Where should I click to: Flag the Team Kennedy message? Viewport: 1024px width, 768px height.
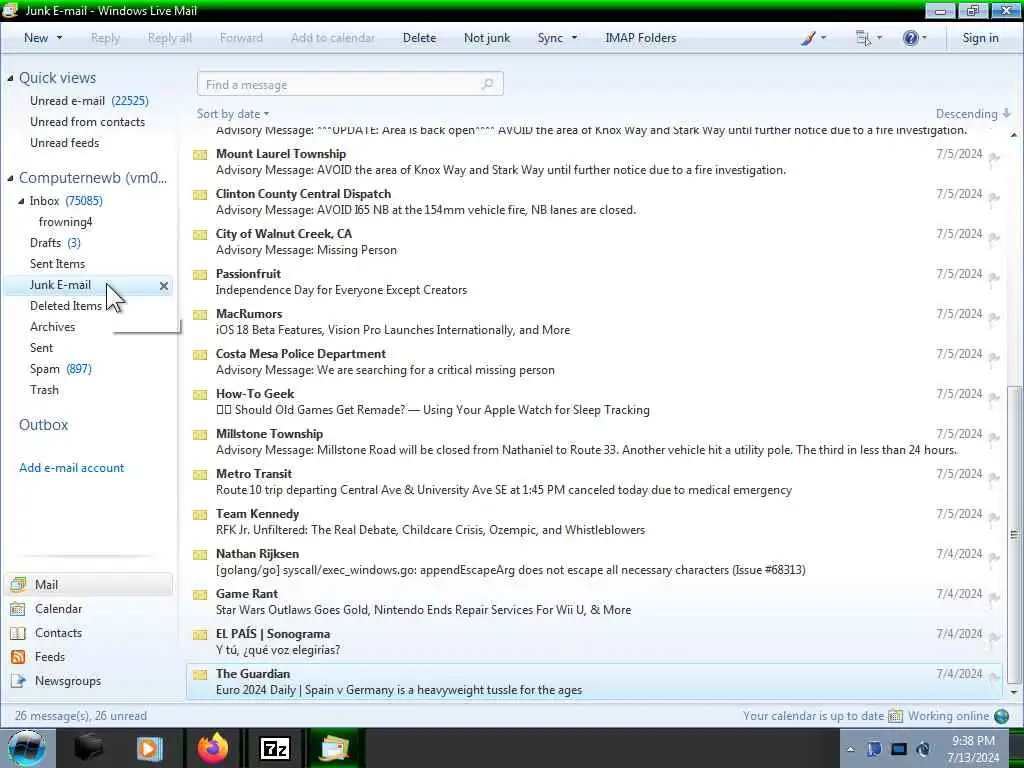(993, 519)
